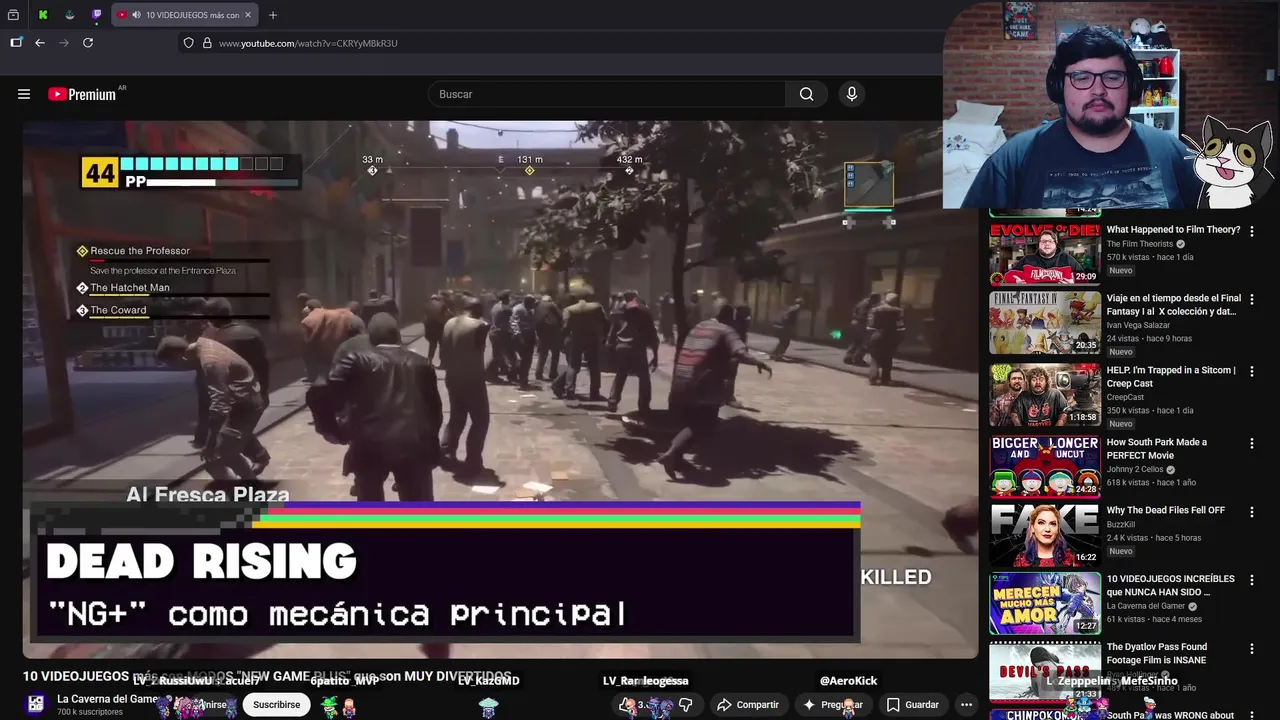Click Compartir share button

748,705
